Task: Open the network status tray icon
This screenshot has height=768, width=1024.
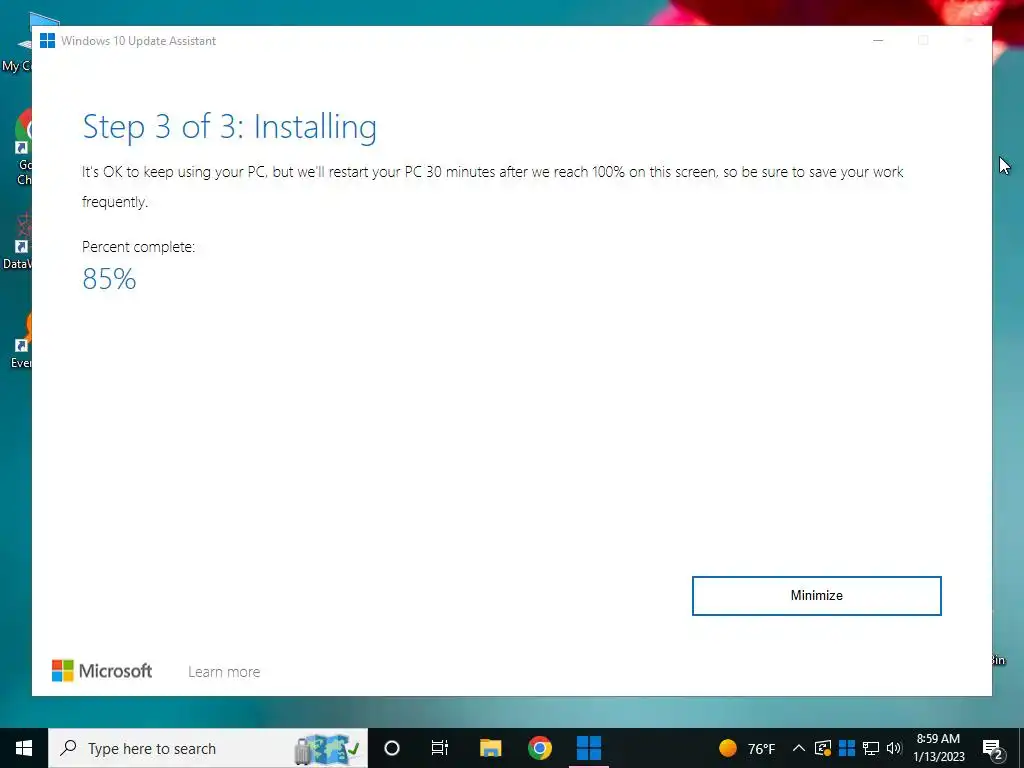Action: (x=871, y=748)
